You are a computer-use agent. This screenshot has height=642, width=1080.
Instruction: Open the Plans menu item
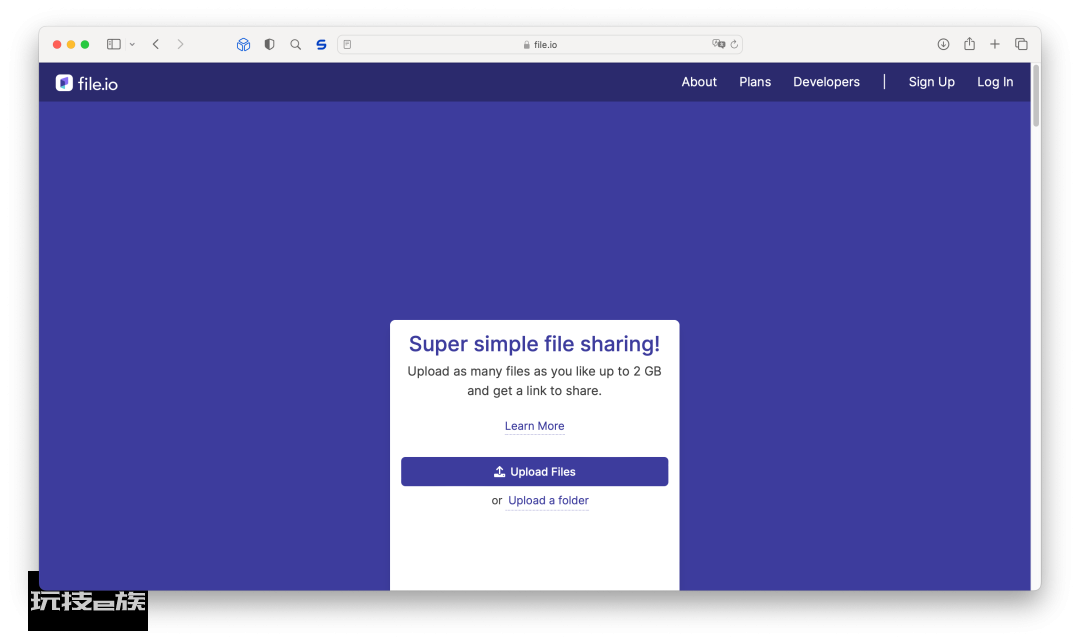tap(755, 82)
